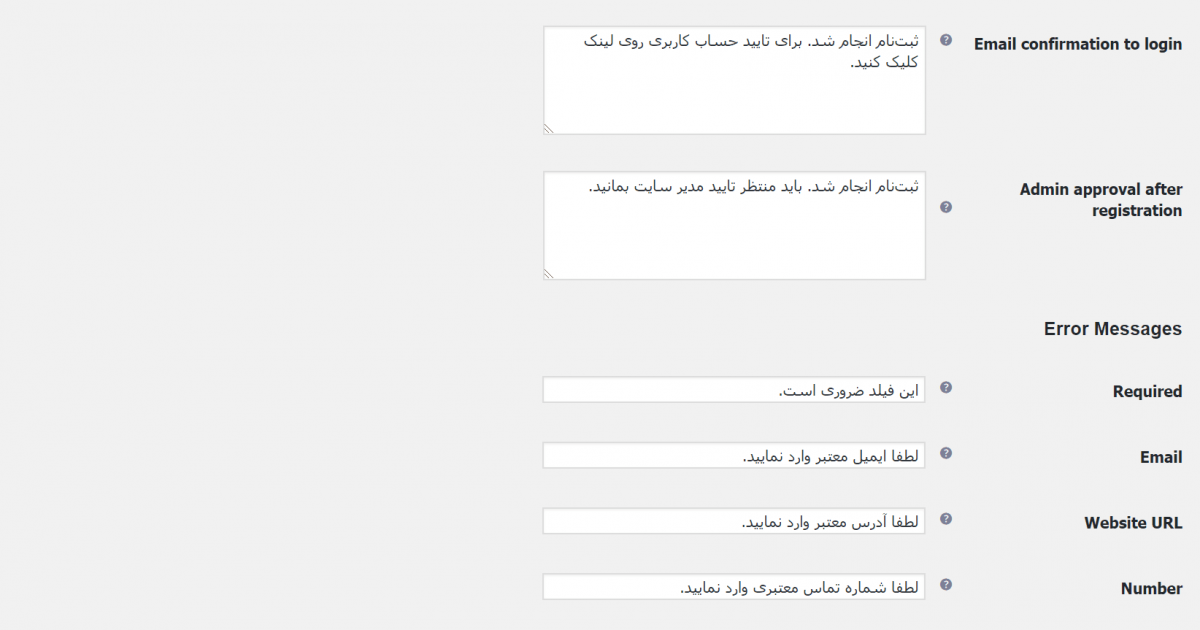Focus the Email confirmation to login textarea

pos(734,80)
